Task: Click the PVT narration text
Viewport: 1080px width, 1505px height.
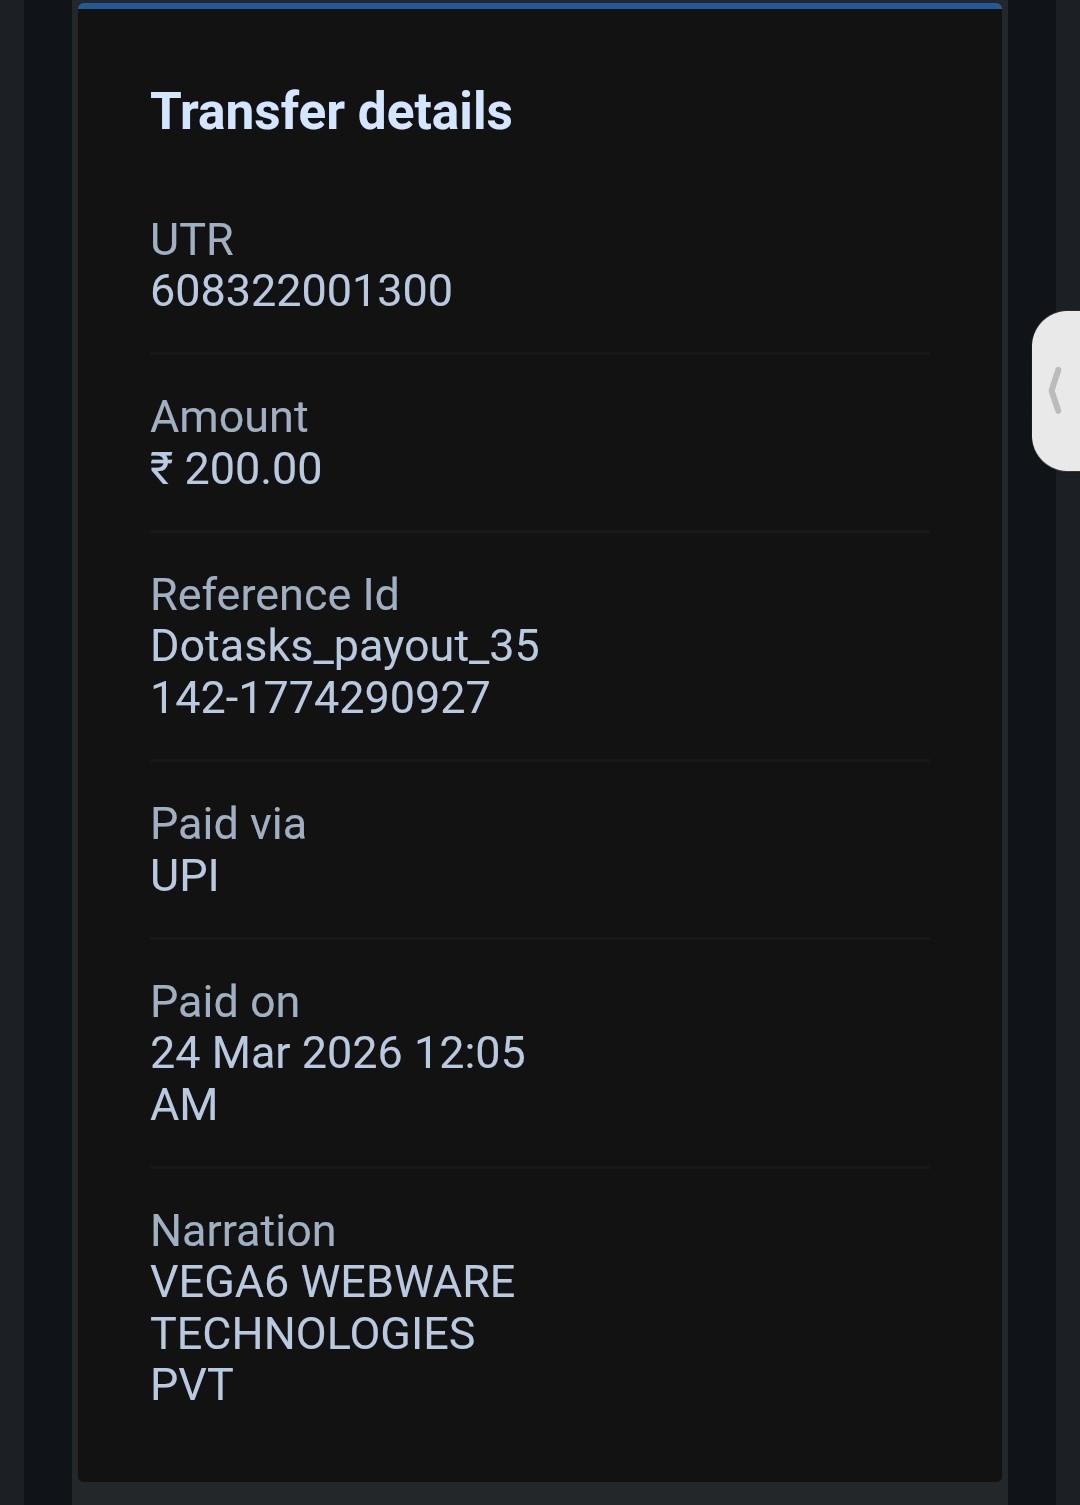Action: [192, 1386]
